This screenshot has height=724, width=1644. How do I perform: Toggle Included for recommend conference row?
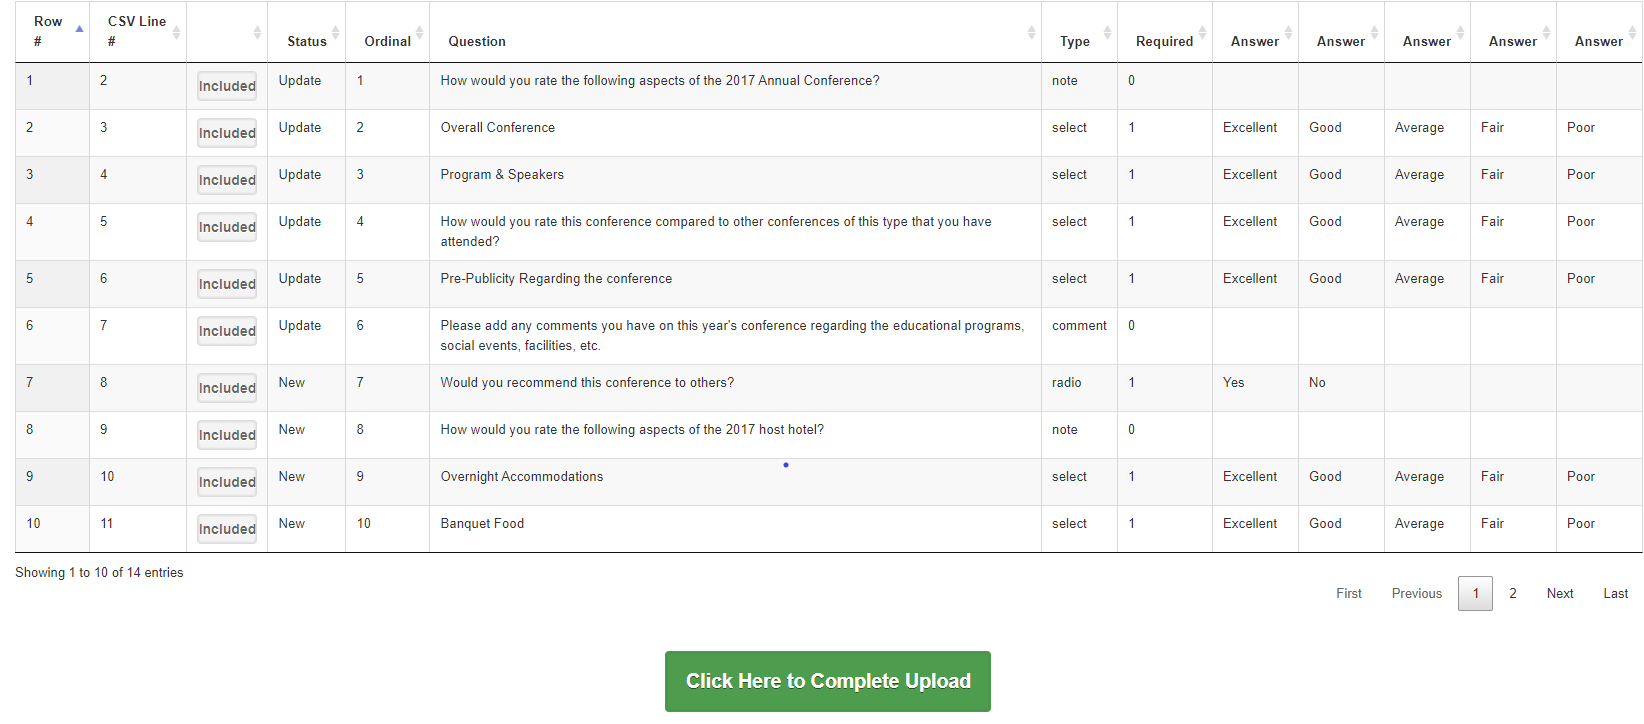pos(227,388)
